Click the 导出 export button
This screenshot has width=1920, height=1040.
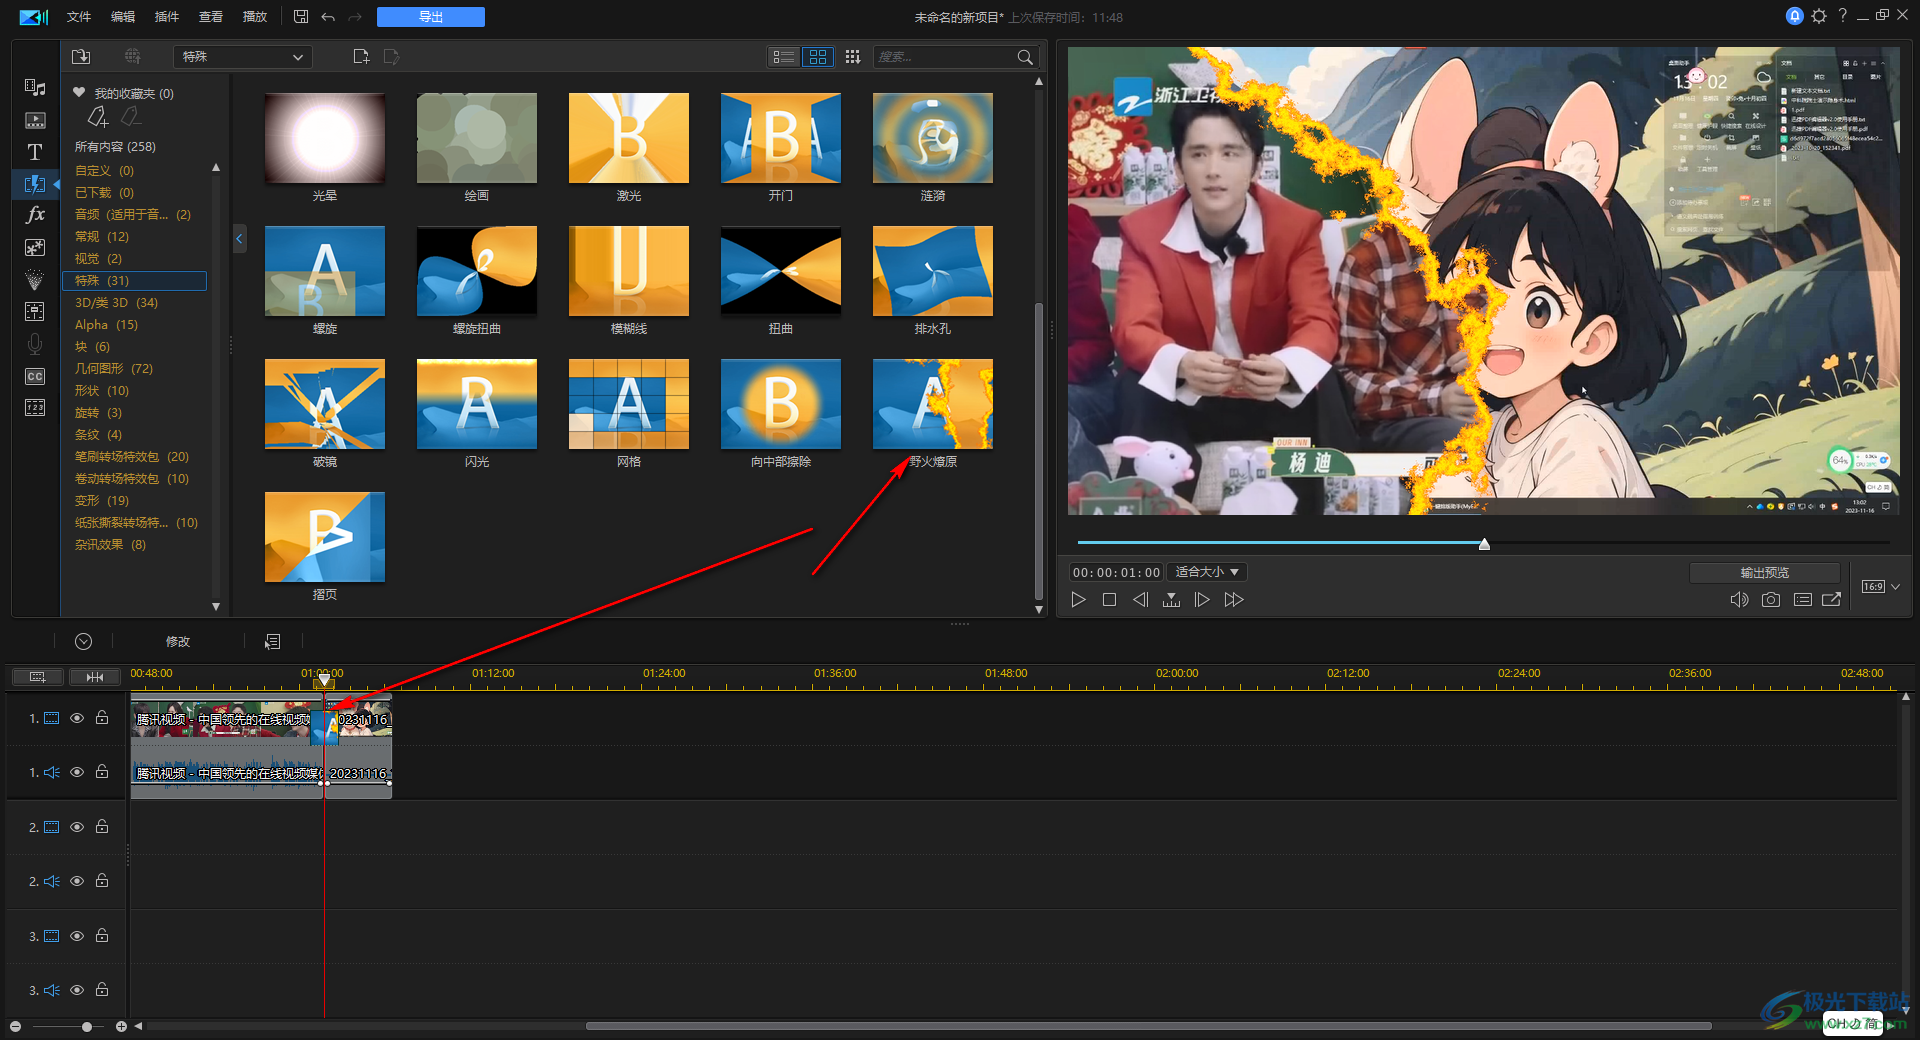[431, 17]
